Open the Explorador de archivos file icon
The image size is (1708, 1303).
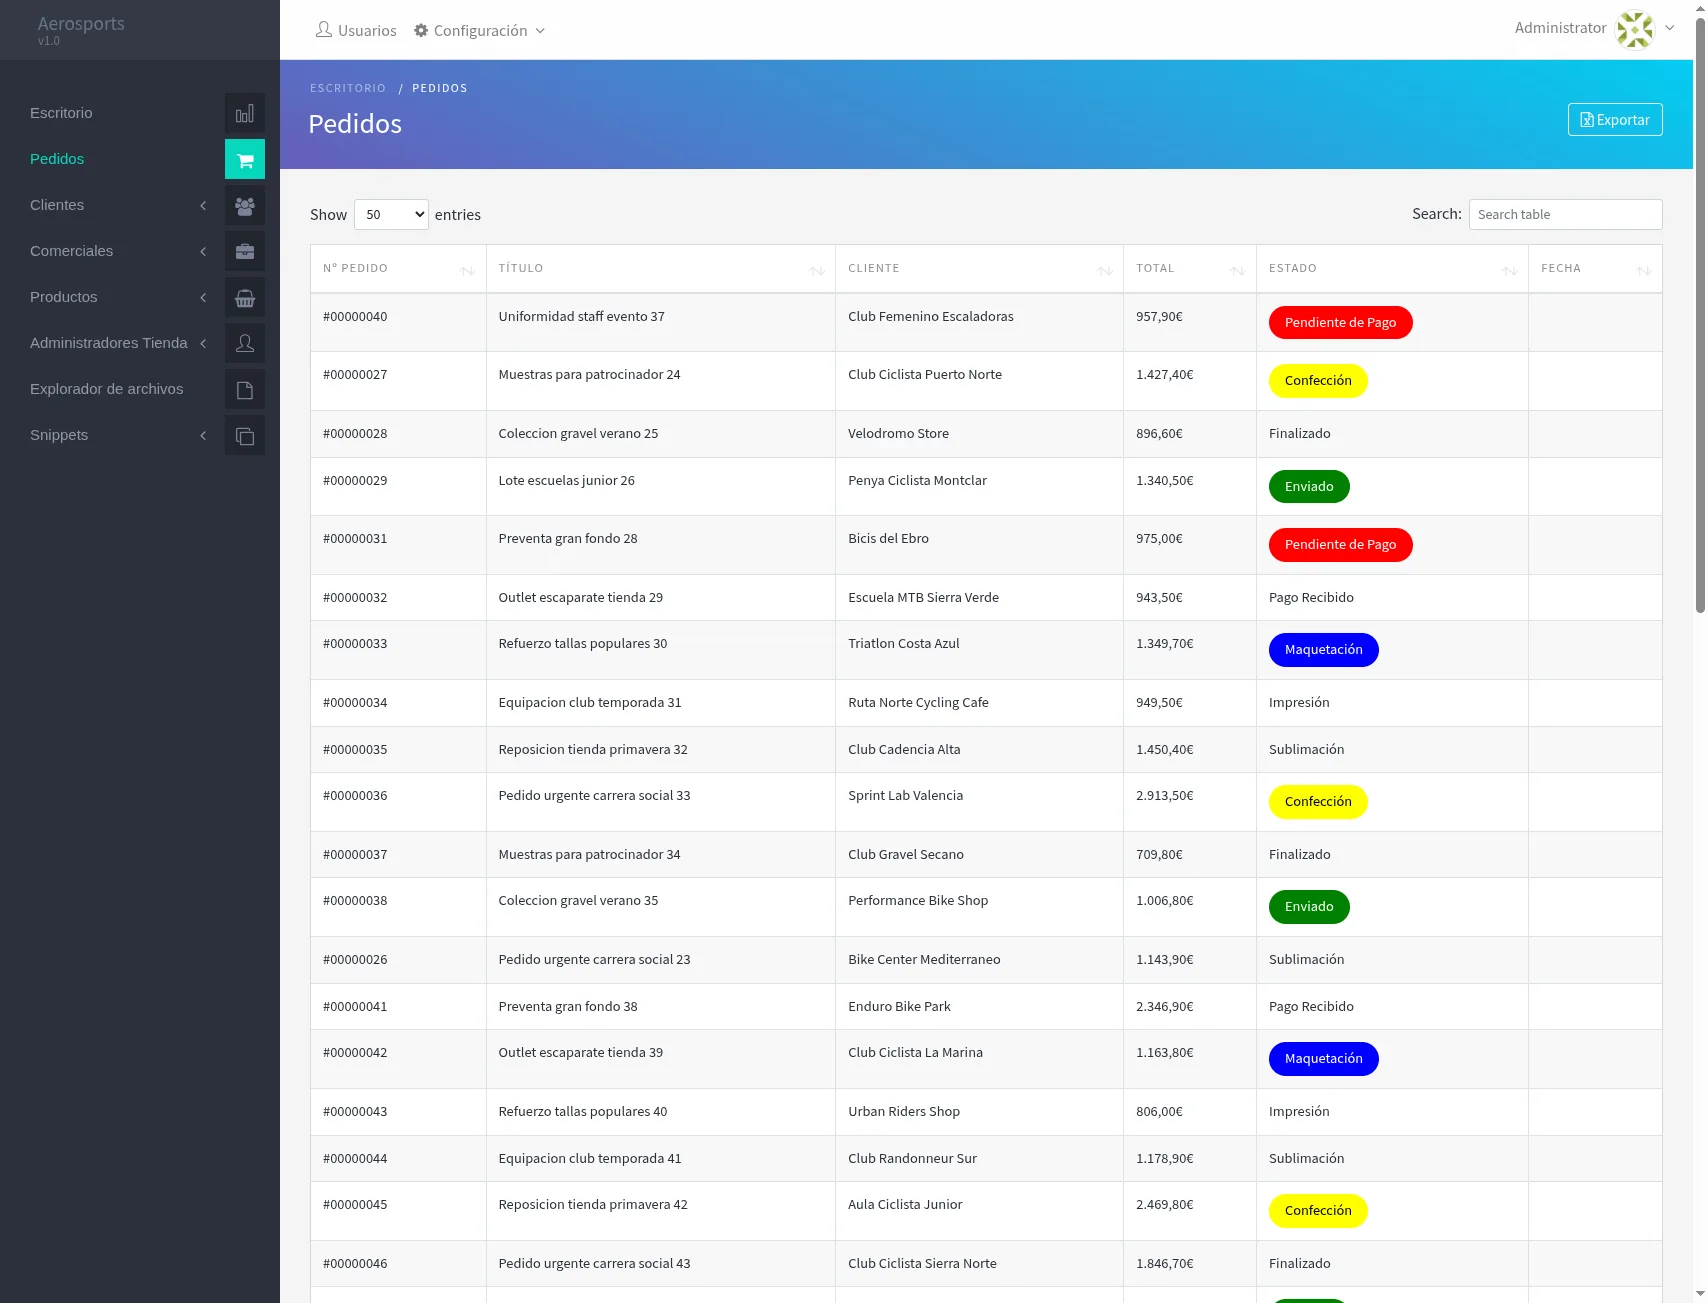[x=245, y=389]
